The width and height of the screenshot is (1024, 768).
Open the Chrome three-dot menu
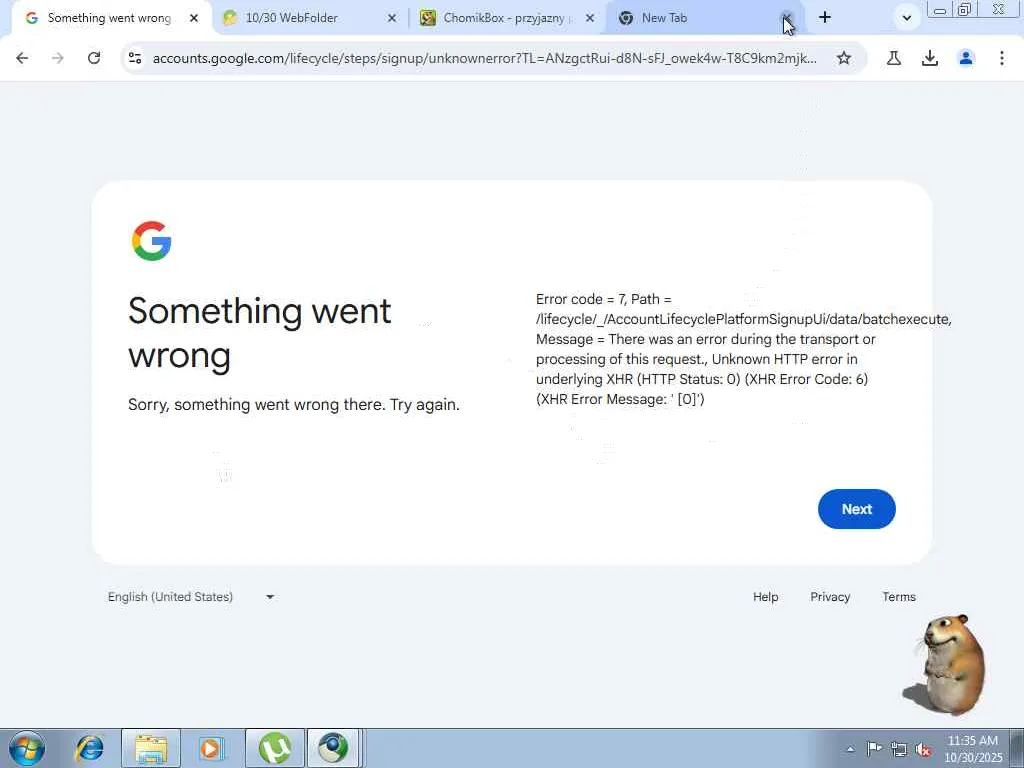(1002, 58)
